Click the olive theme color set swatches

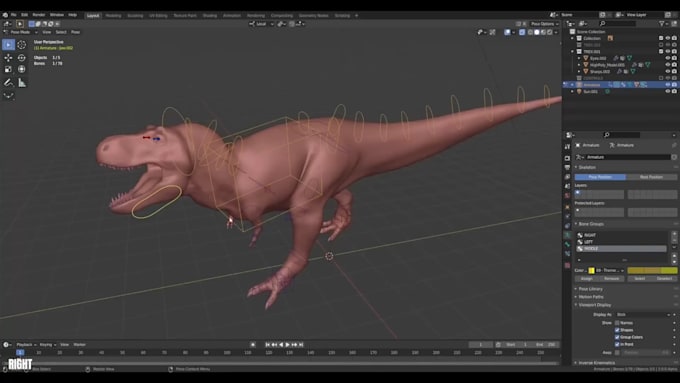652,271
